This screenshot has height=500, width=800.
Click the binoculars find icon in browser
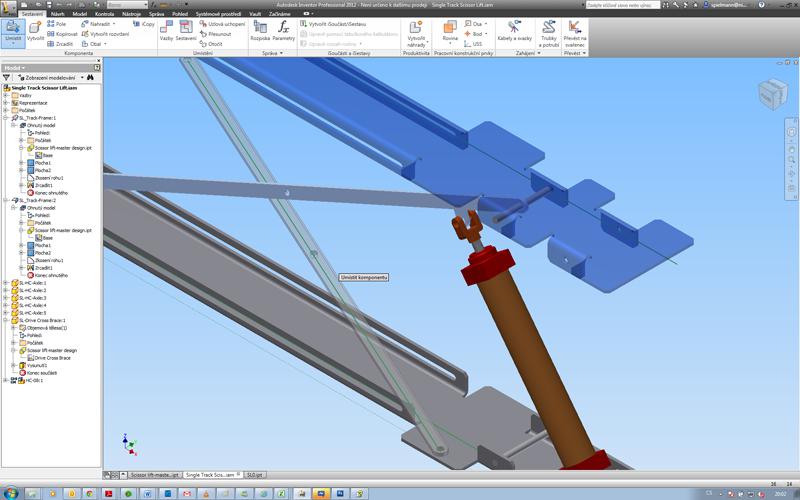click(89, 77)
